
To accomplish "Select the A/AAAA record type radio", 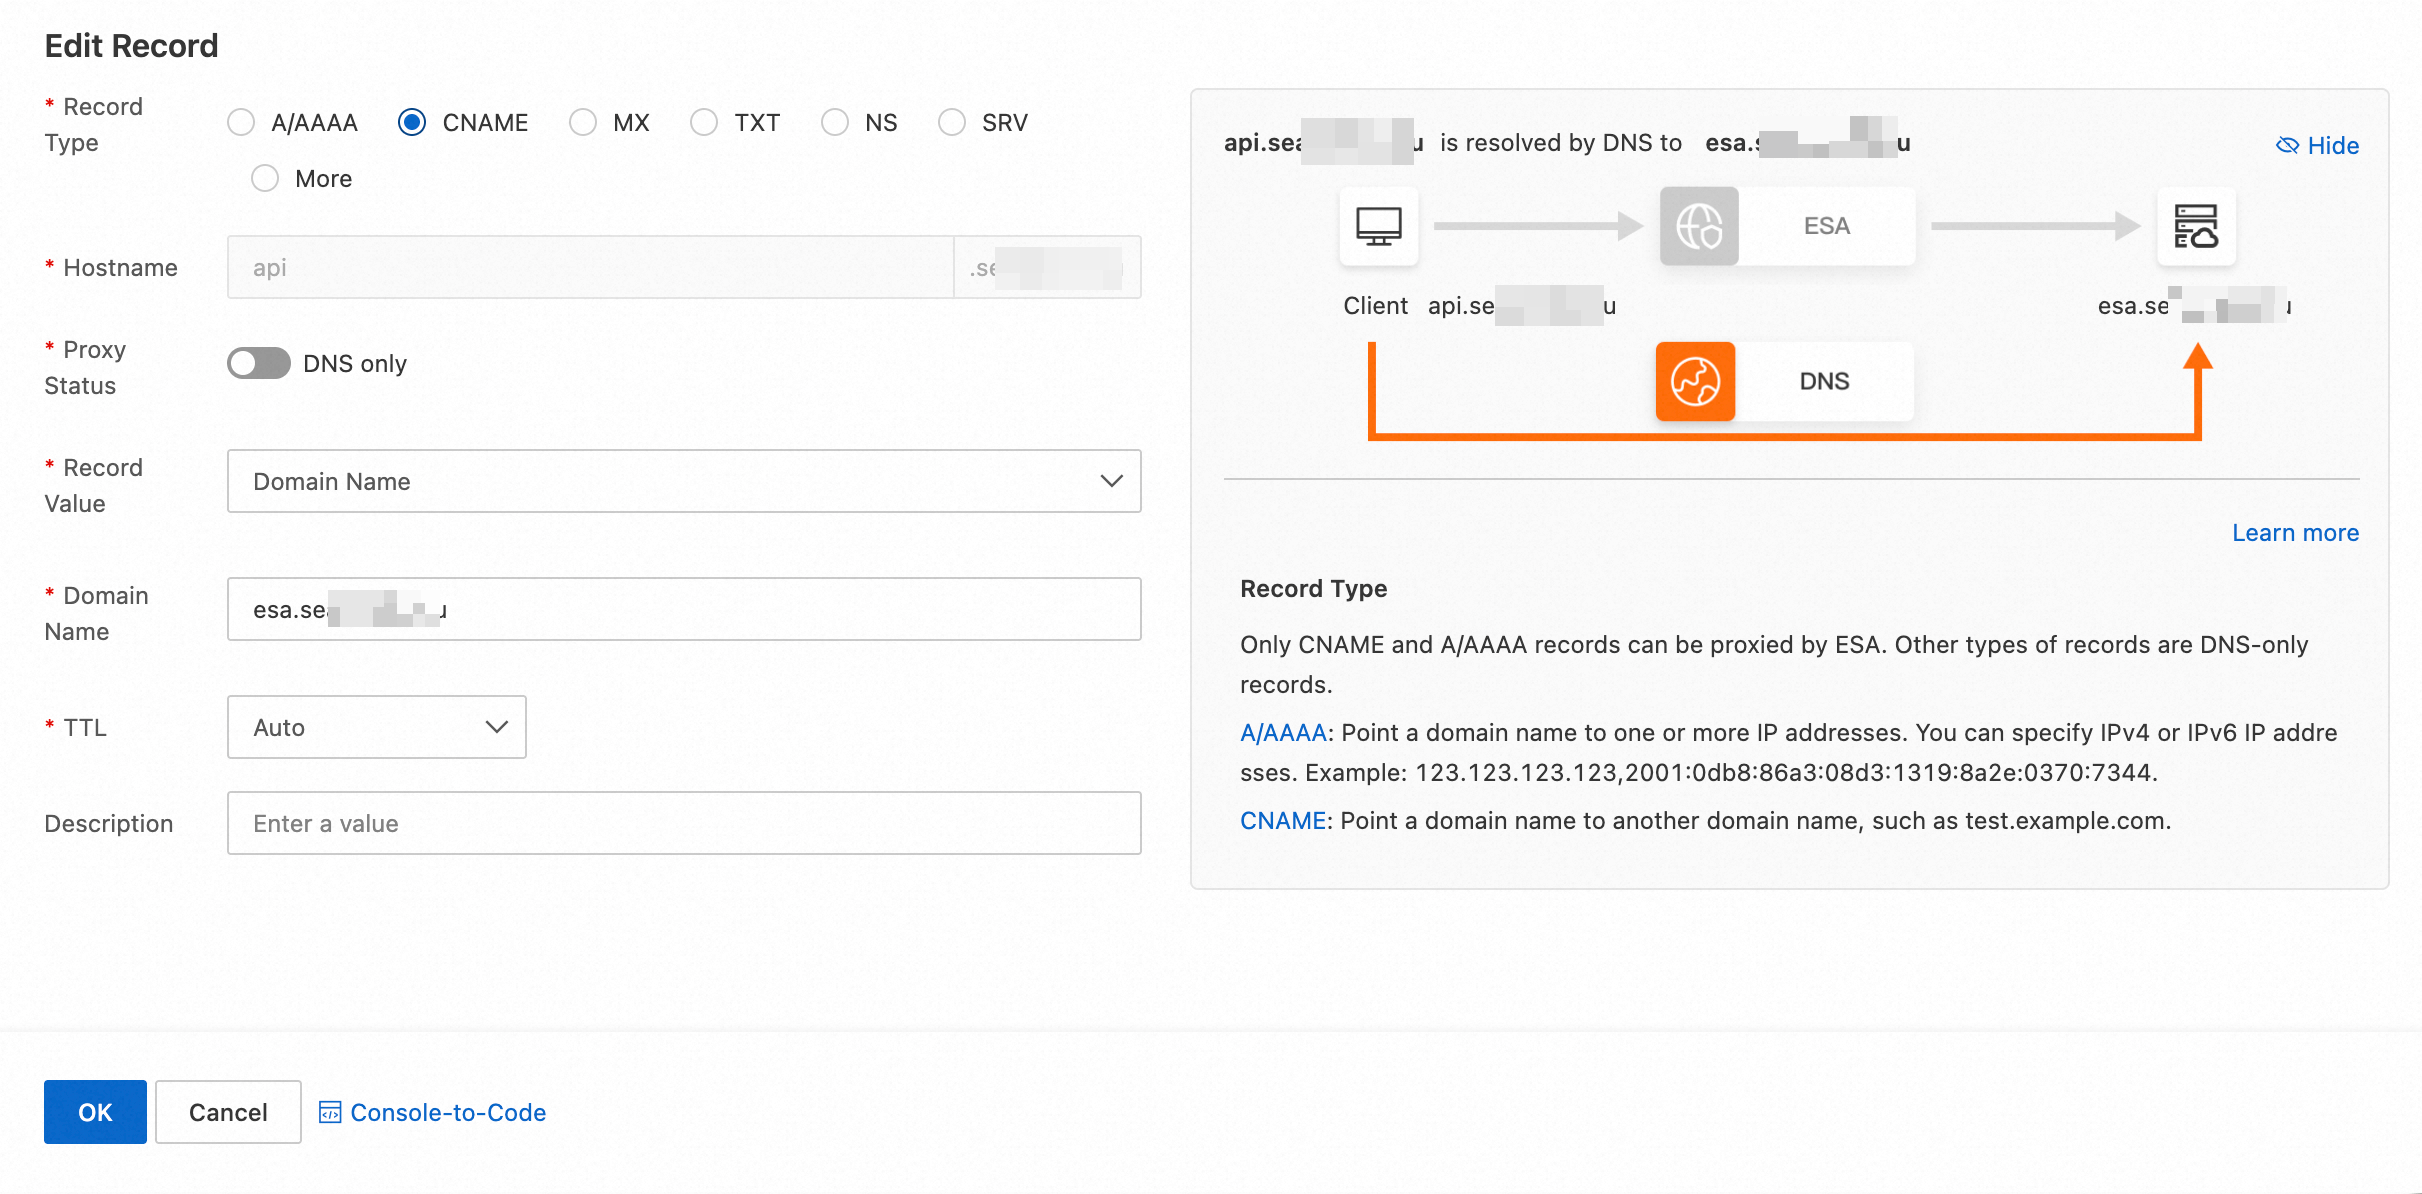I will click(241, 123).
